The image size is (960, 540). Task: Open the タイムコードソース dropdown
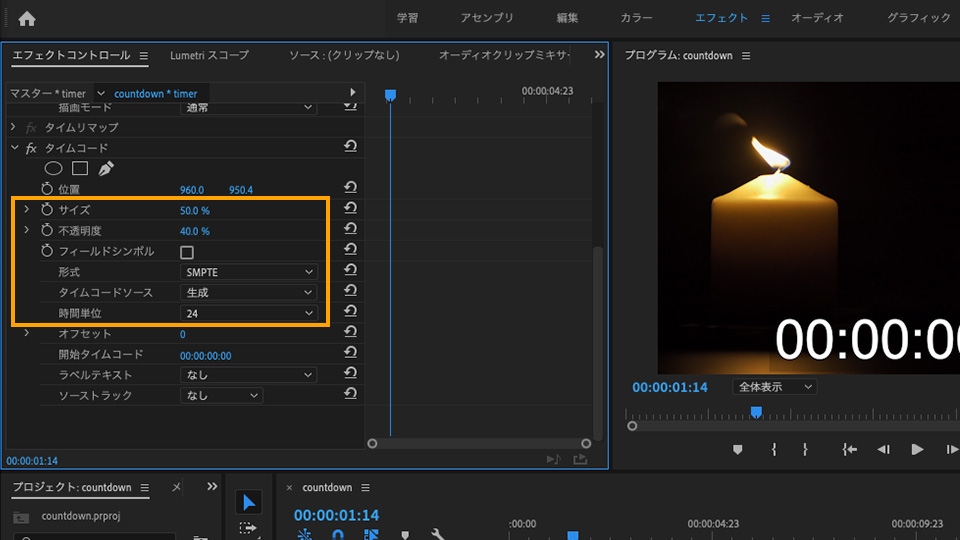click(x=249, y=293)
